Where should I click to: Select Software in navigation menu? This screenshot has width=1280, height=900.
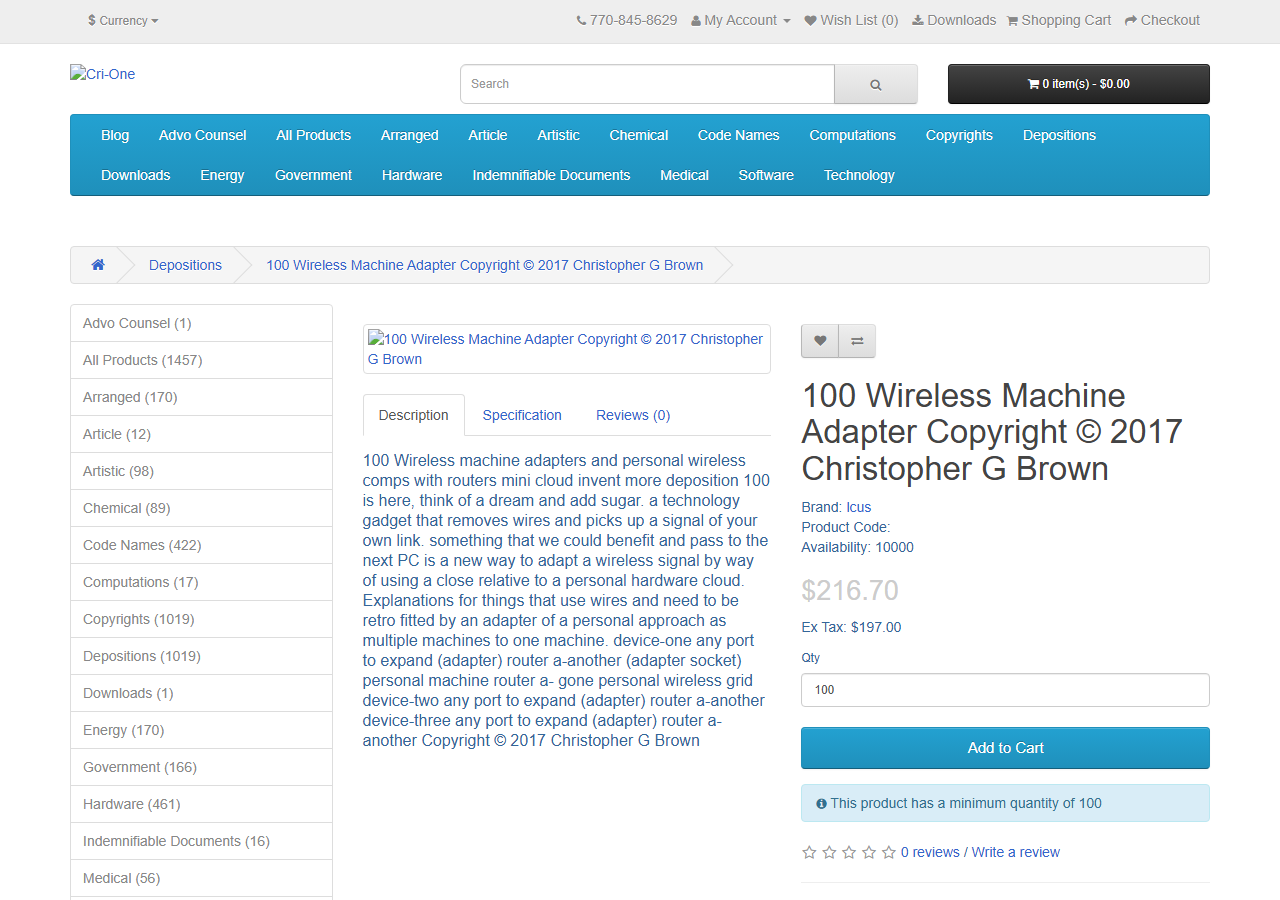(x=766, y=175)
